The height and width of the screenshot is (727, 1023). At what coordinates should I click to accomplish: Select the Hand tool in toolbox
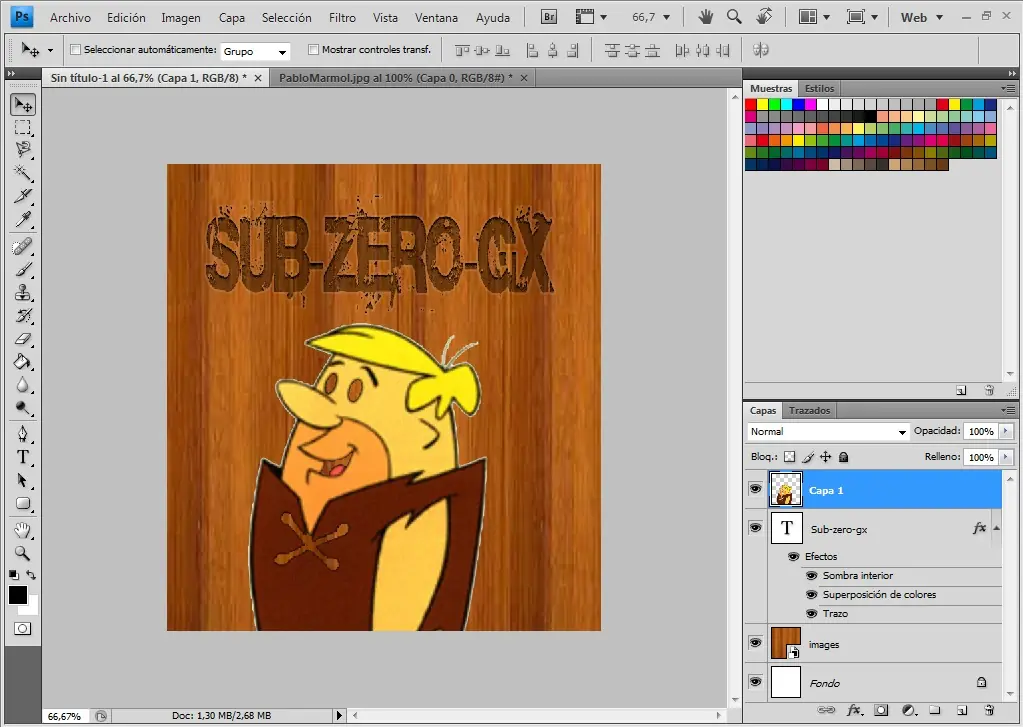[23, 530]
